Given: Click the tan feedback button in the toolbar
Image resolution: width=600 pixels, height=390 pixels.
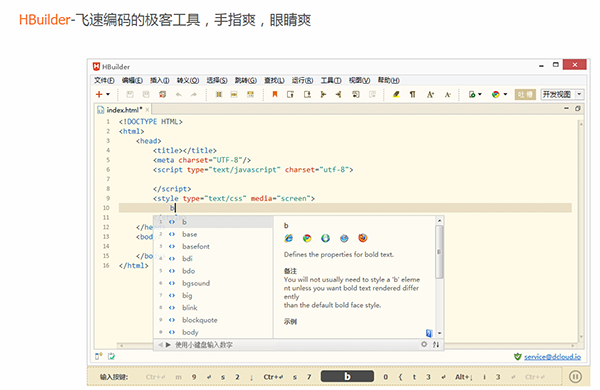Looking at the screenshot, I should point(525,94).
